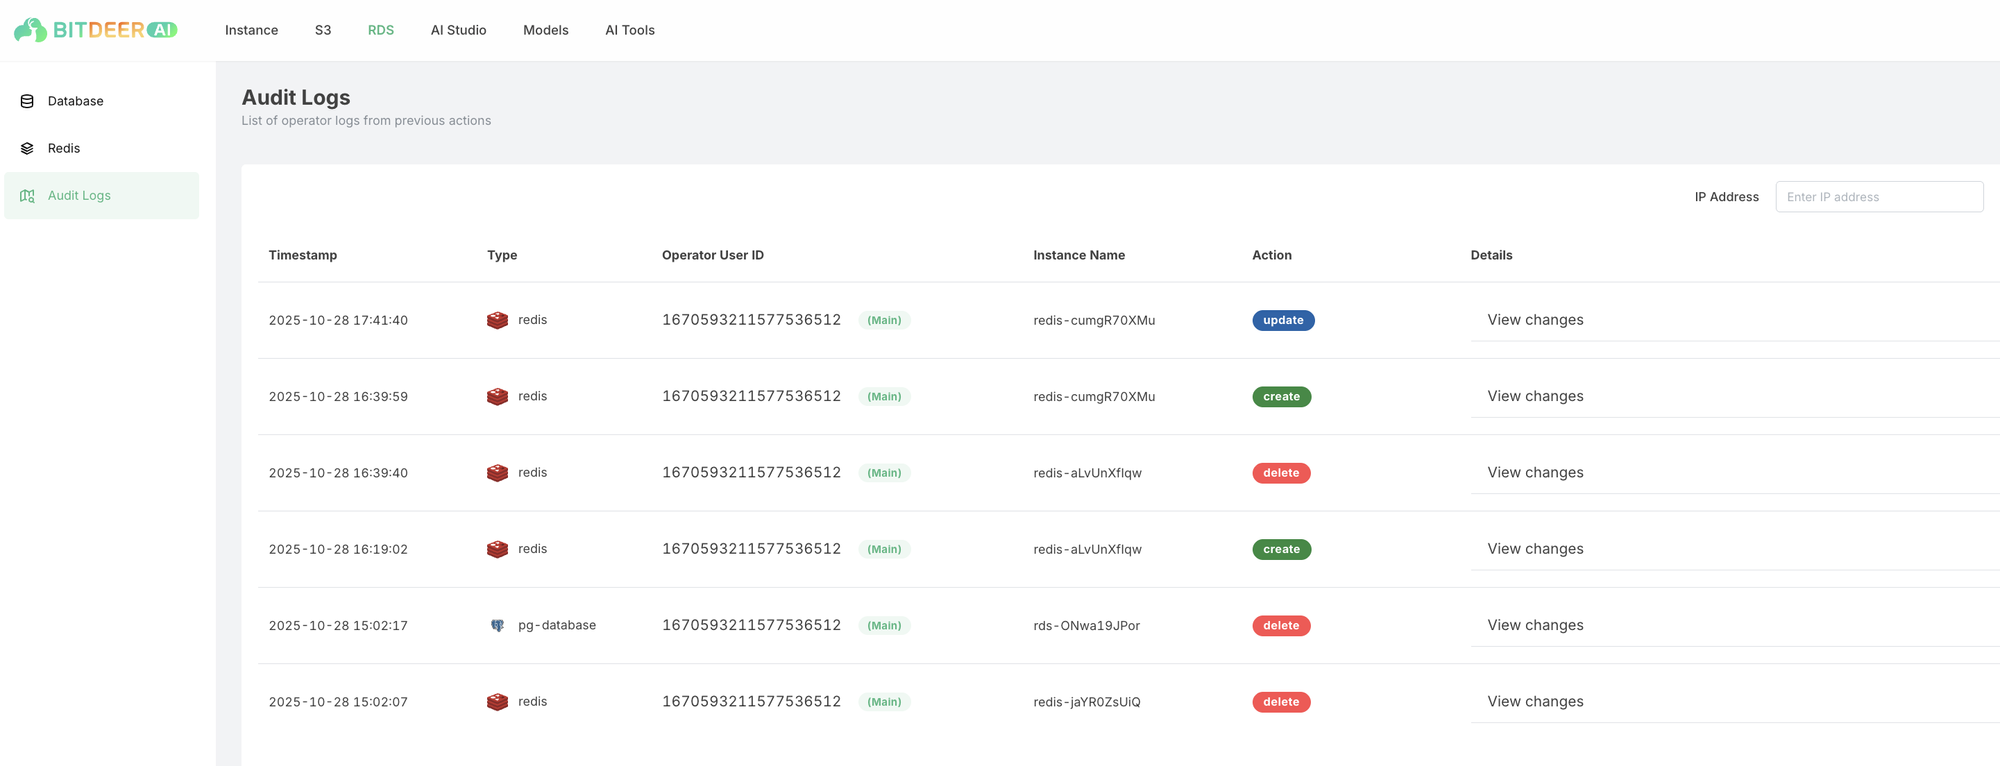This screenshot has width=2000, height=766.
Task: Click the Main tag in the 16:39:40 row
Action: (884, 473)
